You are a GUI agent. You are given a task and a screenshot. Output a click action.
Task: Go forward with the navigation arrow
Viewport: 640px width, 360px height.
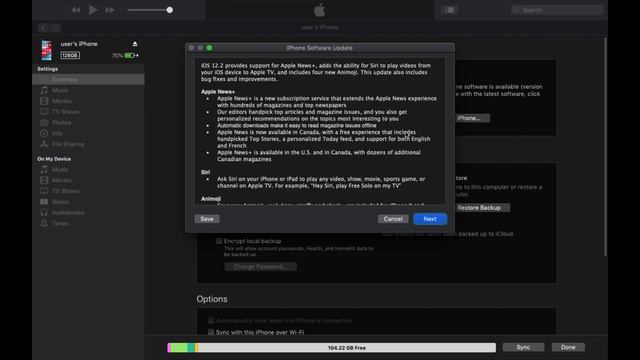[56, 28]
